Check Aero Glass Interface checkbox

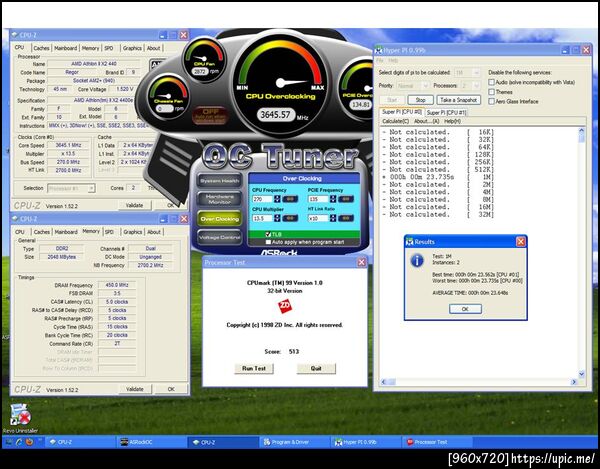point(492,101)
